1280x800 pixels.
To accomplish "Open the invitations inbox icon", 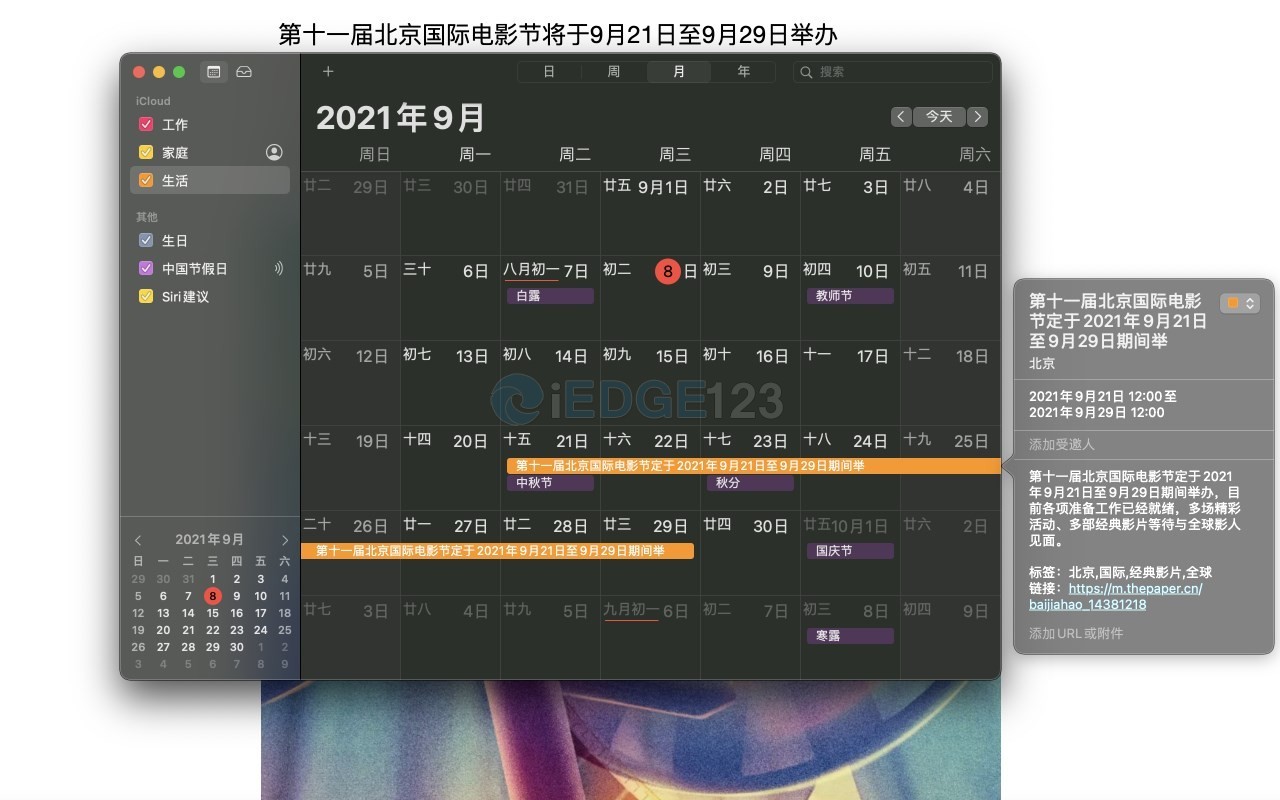I will (244, 72).
